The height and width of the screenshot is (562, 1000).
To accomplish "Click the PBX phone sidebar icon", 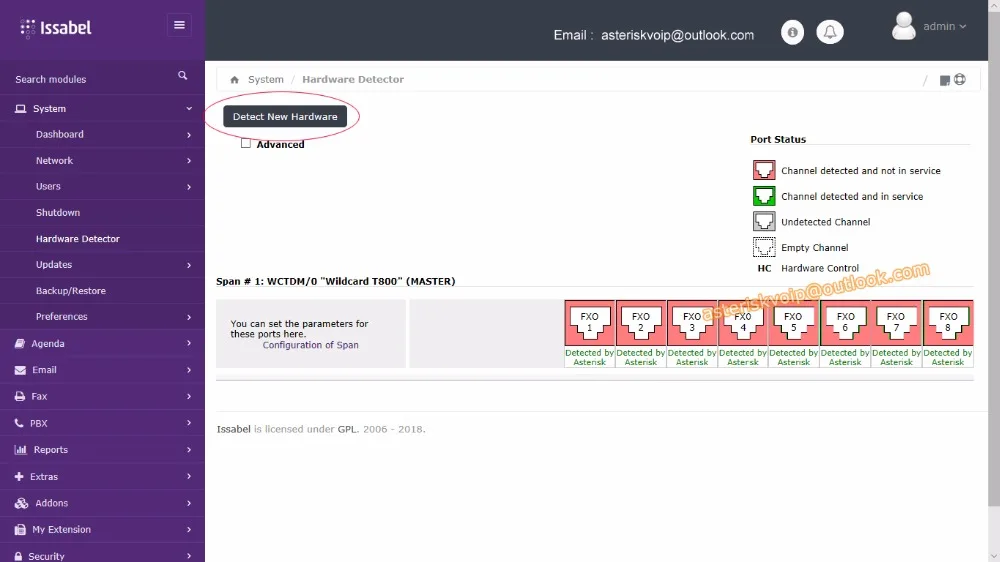I will pyautogui.click(x=18, y=423).
